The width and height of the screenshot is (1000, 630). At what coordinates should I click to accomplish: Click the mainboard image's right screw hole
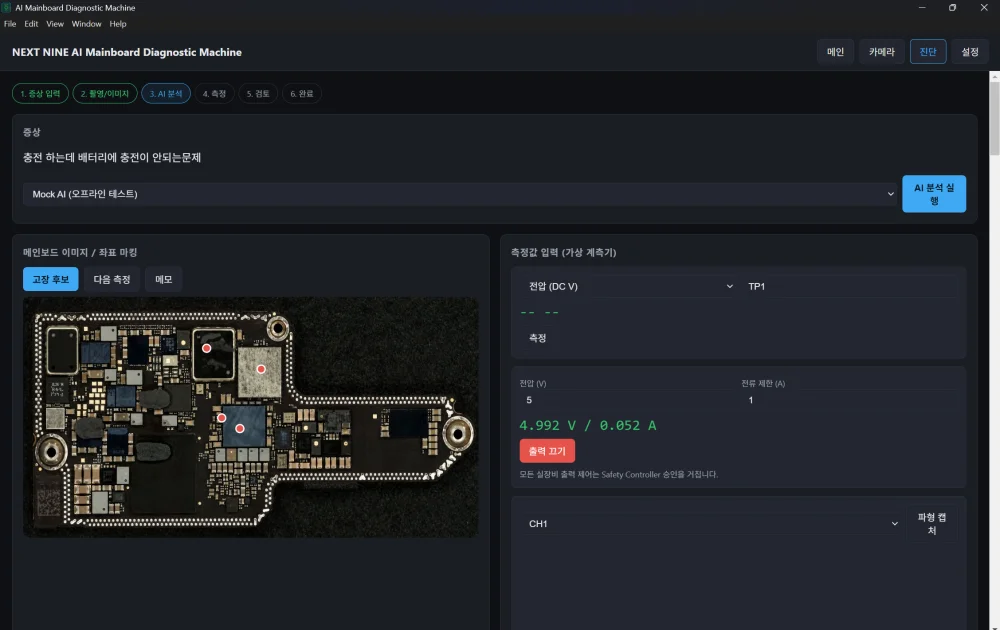458,434
